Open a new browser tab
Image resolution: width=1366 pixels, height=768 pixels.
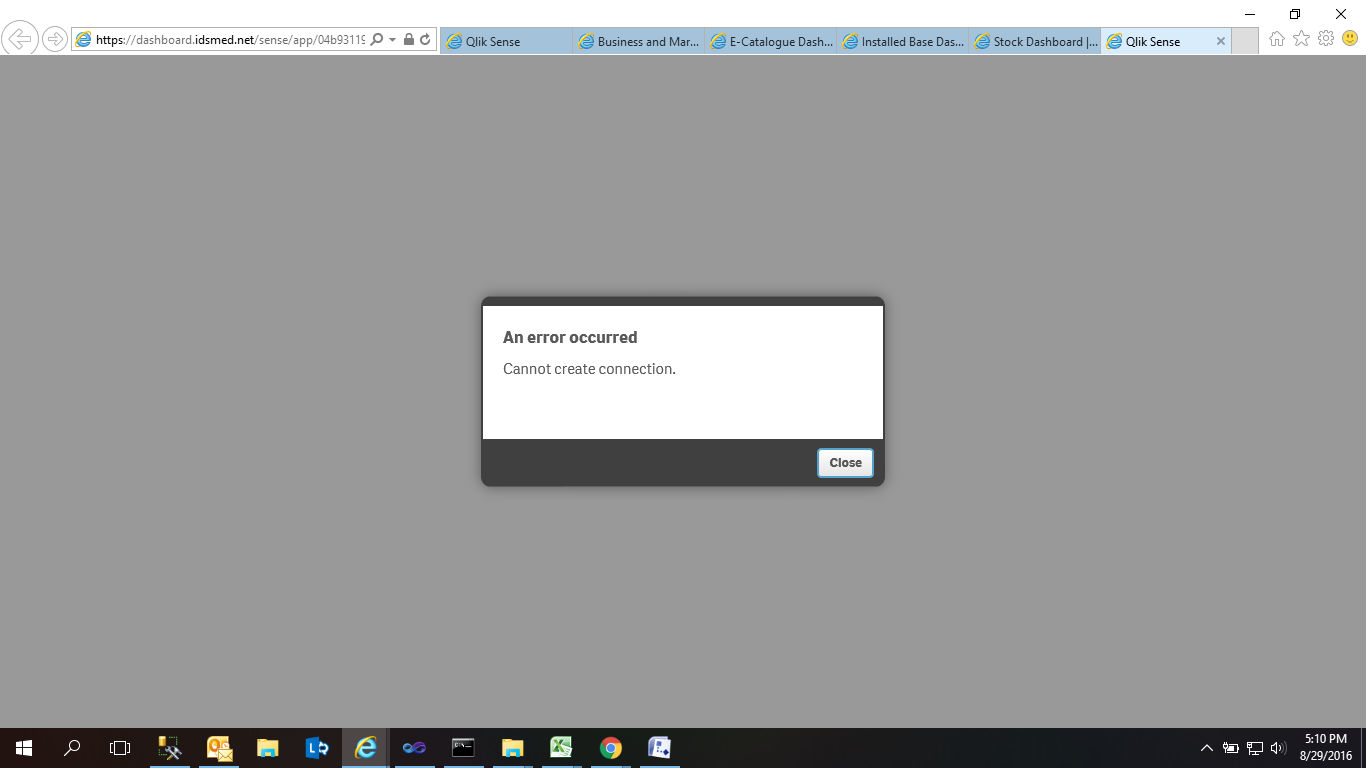(1245, 41)
